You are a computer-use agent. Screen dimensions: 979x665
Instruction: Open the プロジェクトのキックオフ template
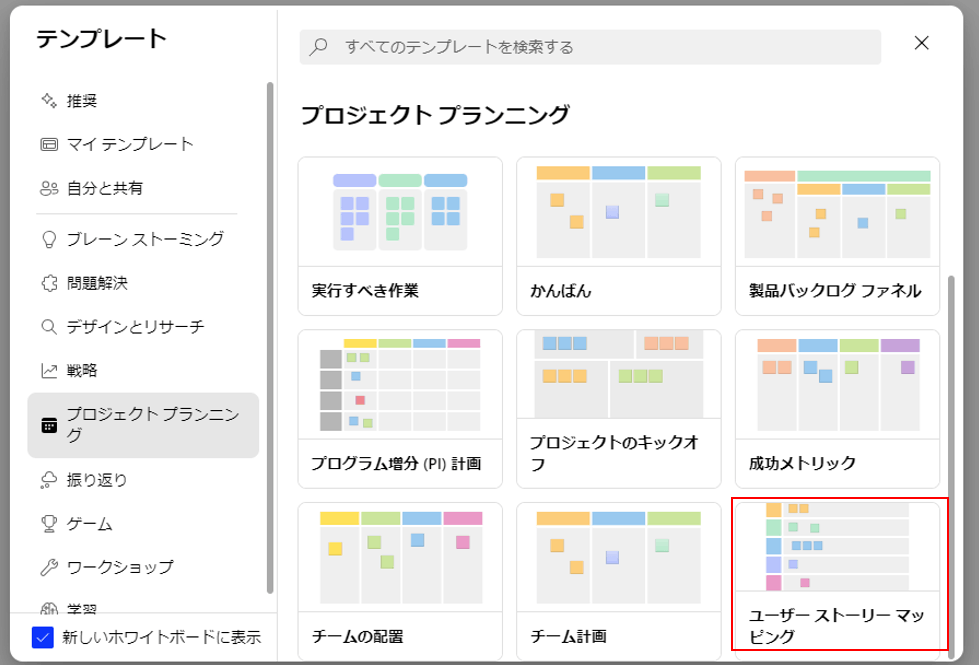coord(619,409)
